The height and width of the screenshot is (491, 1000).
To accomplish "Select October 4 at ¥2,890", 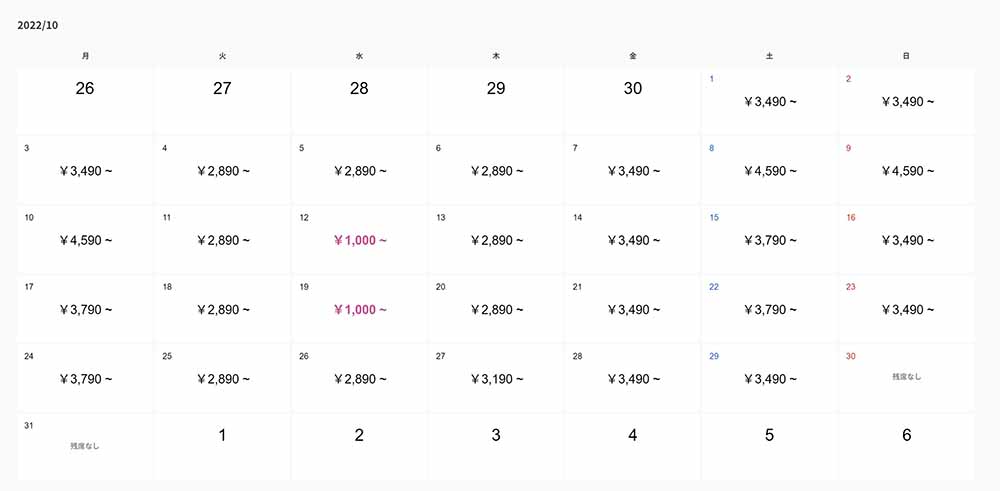I will click(x=222, y=171).
